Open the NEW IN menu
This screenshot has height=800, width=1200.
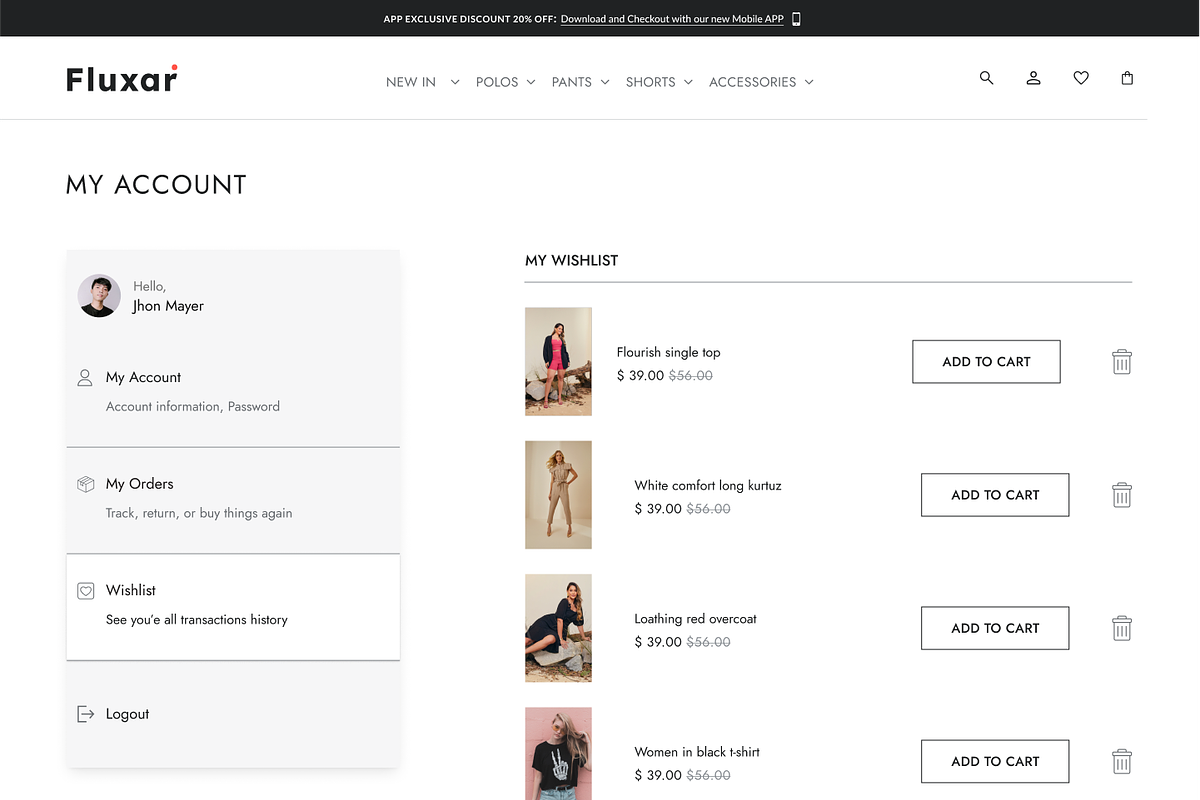[x=411, y=82]
